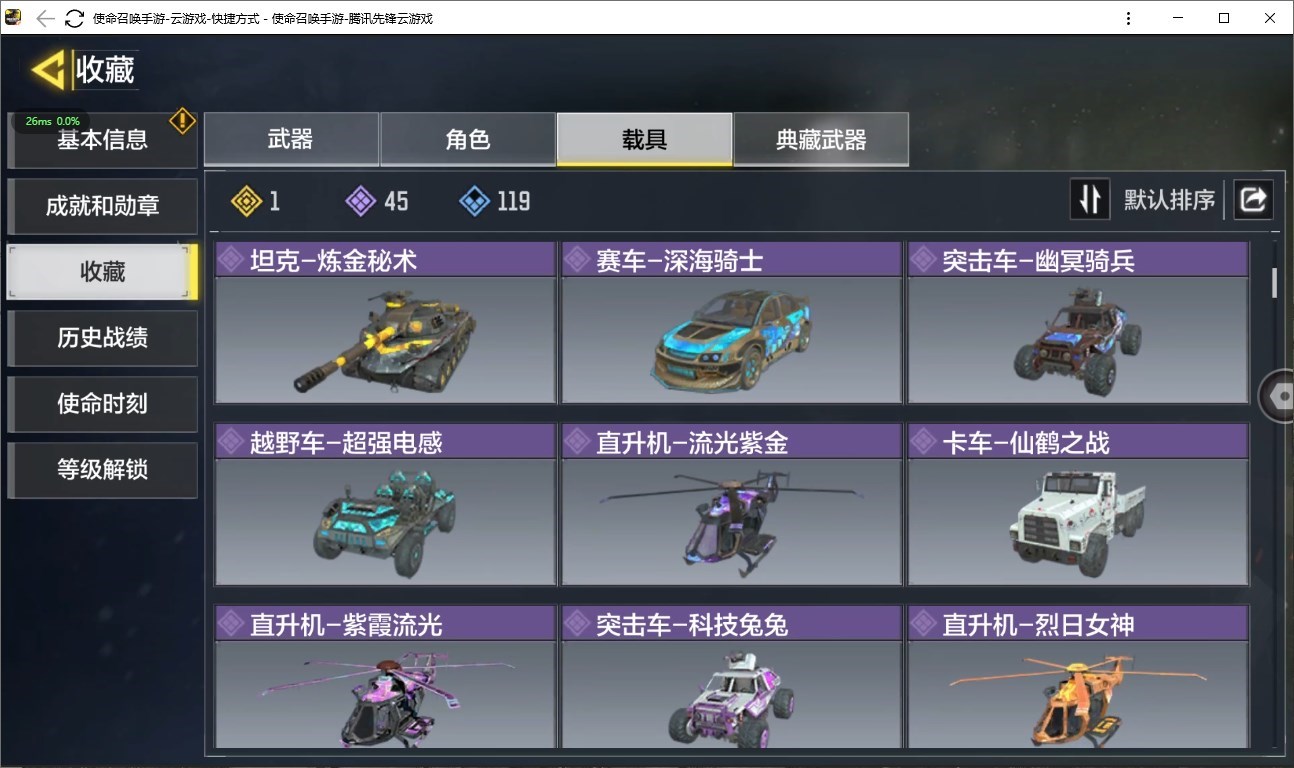Open the 默认排序 sort dropdown
This screenshot has width=1294, height=768.
pos(1169,200)
